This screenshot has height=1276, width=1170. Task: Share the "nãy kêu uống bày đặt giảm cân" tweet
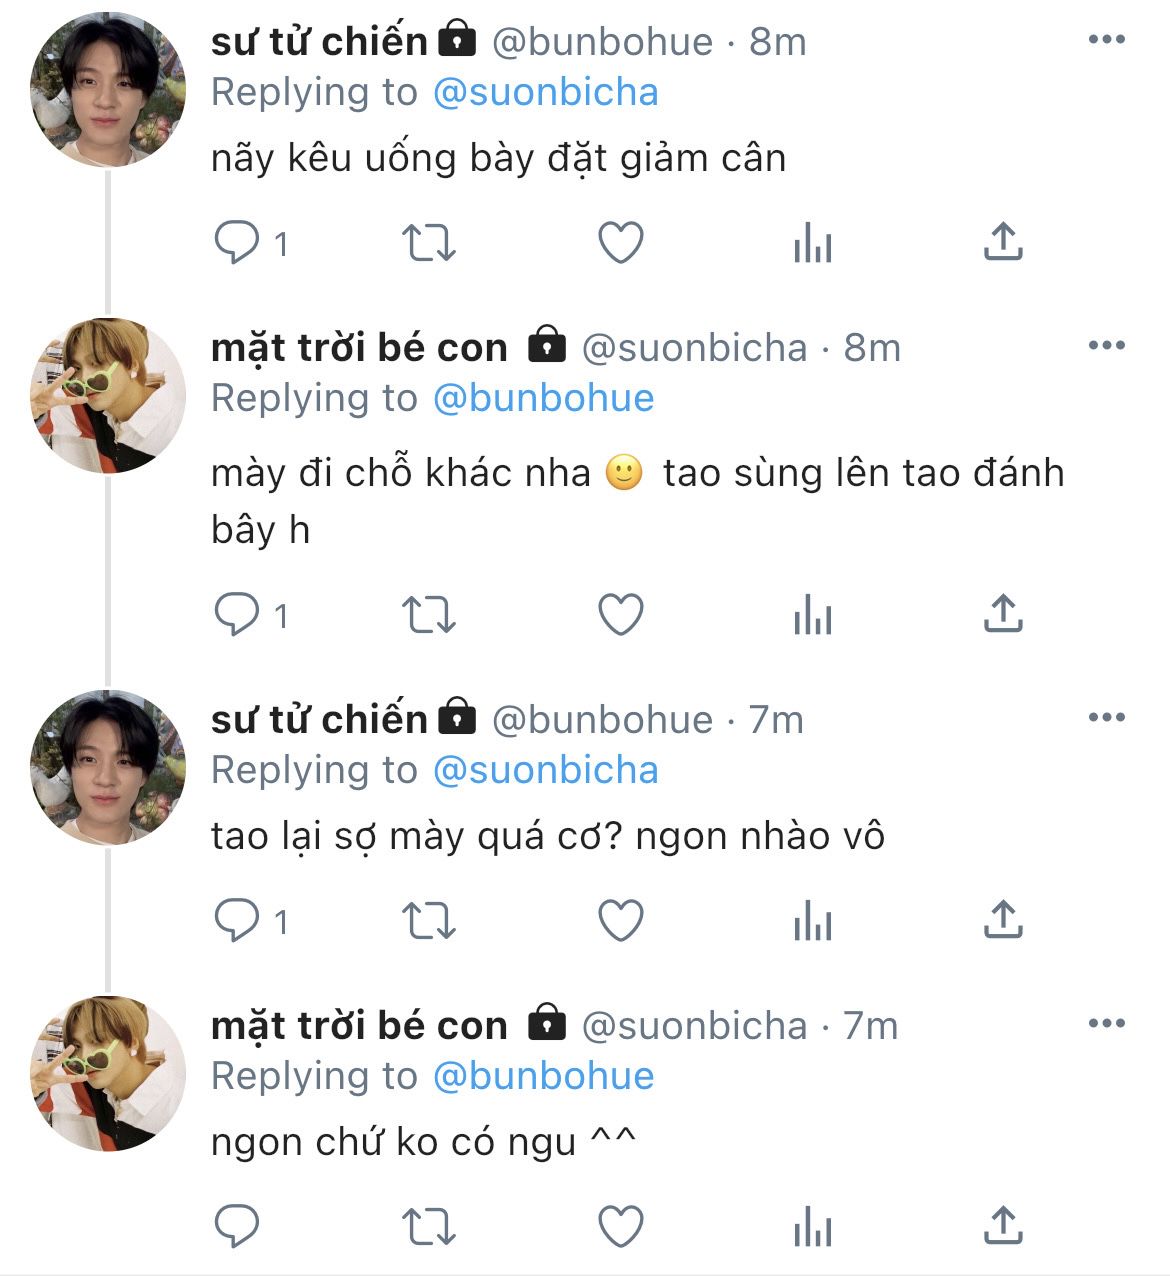tap(1003, 242)
